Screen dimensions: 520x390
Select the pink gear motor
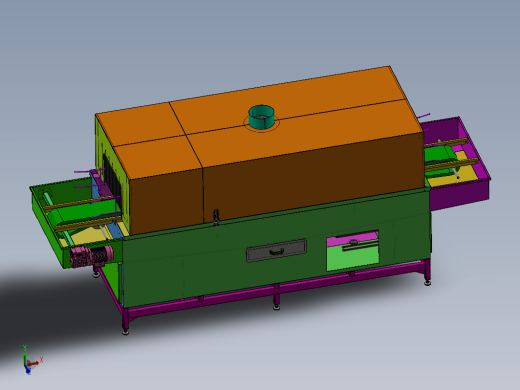click(92, 256)
